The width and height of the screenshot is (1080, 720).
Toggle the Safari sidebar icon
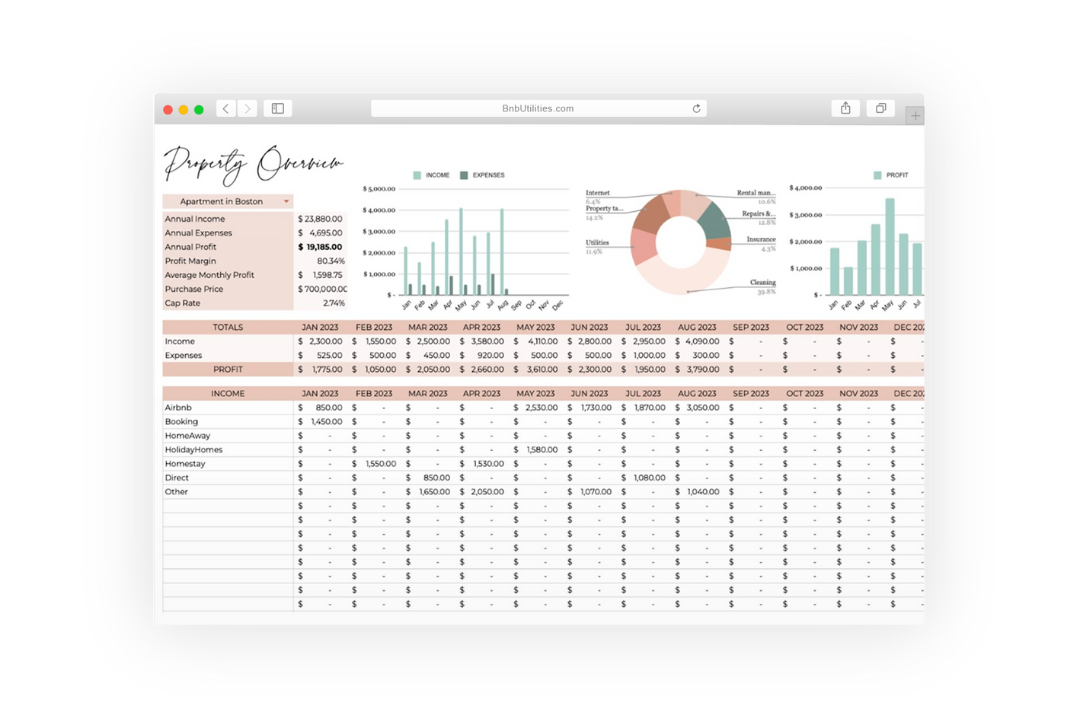(x=278, y=108)
